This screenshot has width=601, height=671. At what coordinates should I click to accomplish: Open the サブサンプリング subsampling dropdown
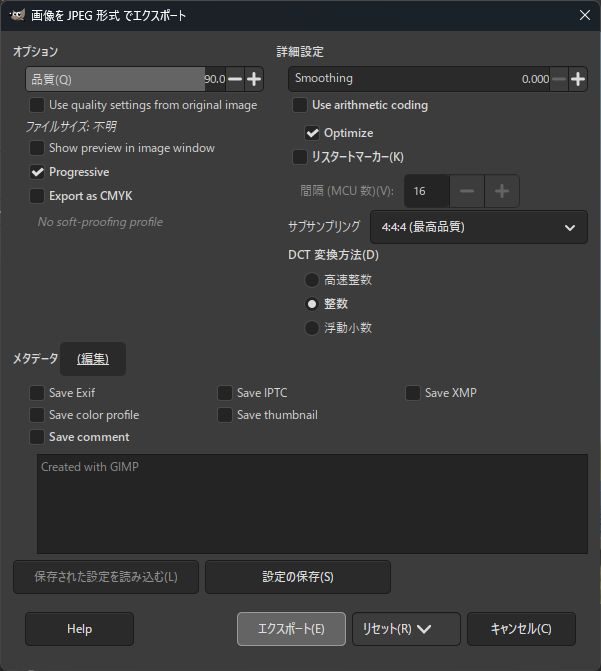(478, 227)
